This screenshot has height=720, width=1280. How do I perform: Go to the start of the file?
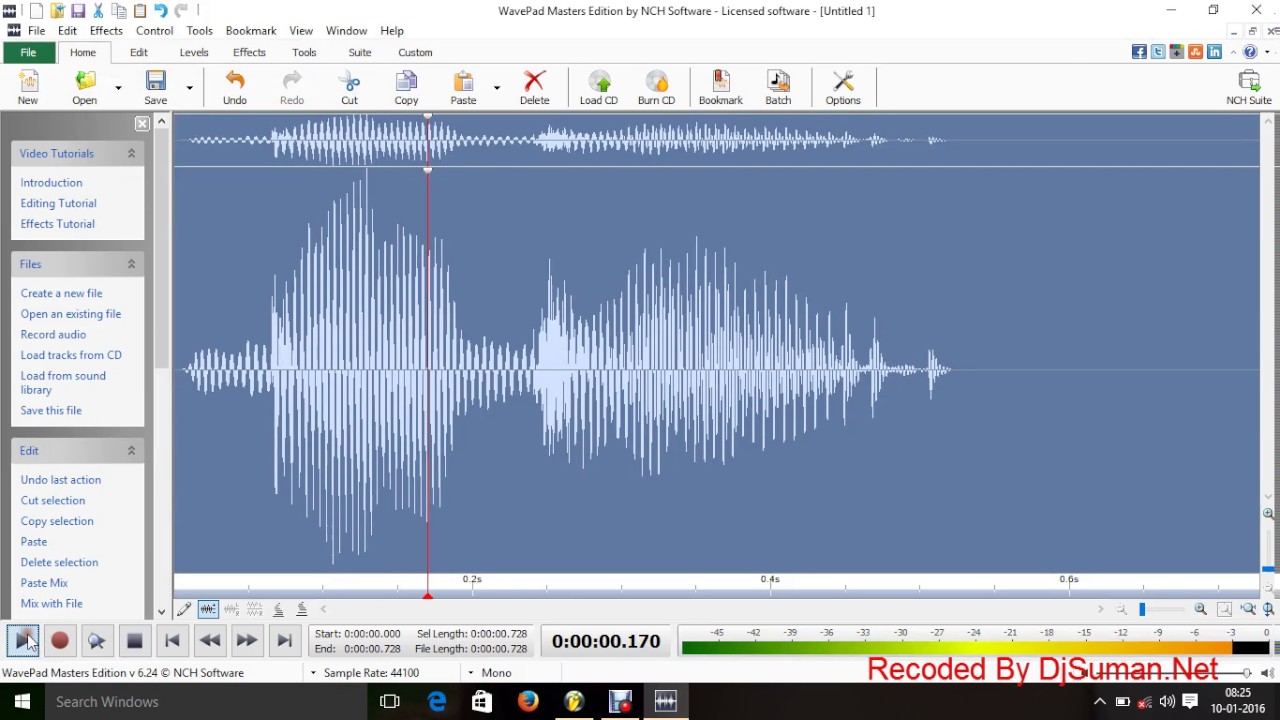(172, 641)
